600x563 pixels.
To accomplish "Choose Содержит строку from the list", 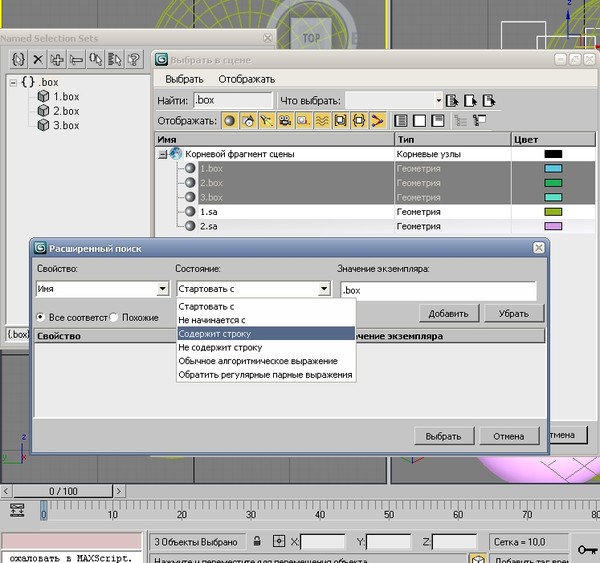I will [x=266, y=334].
